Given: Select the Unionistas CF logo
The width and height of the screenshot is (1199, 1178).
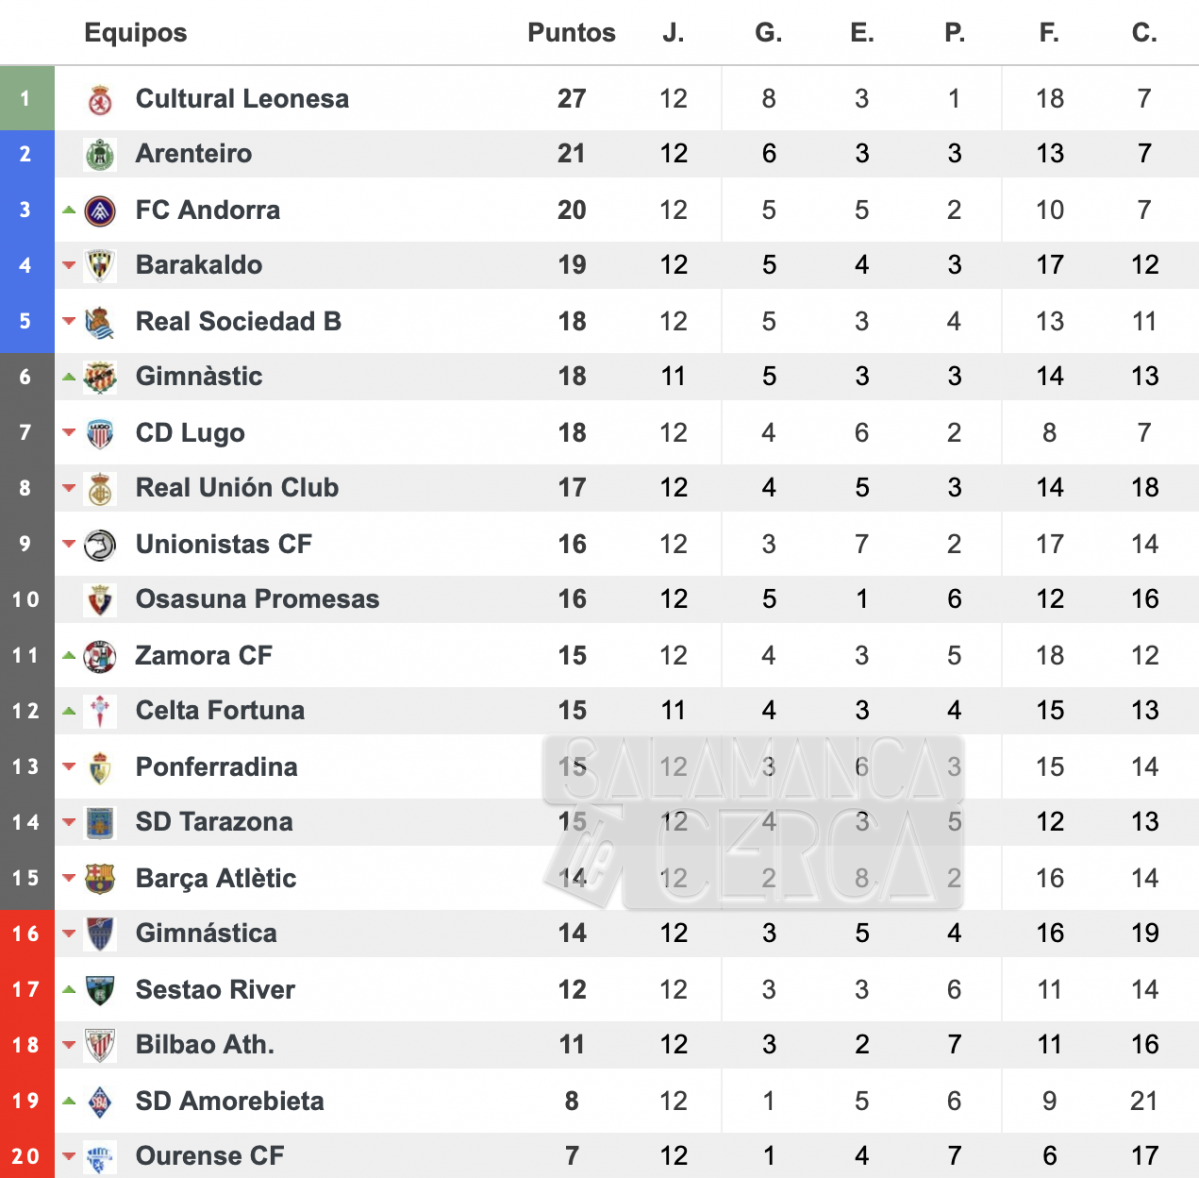Looking at the screenshot, I should tap(99, 545).
